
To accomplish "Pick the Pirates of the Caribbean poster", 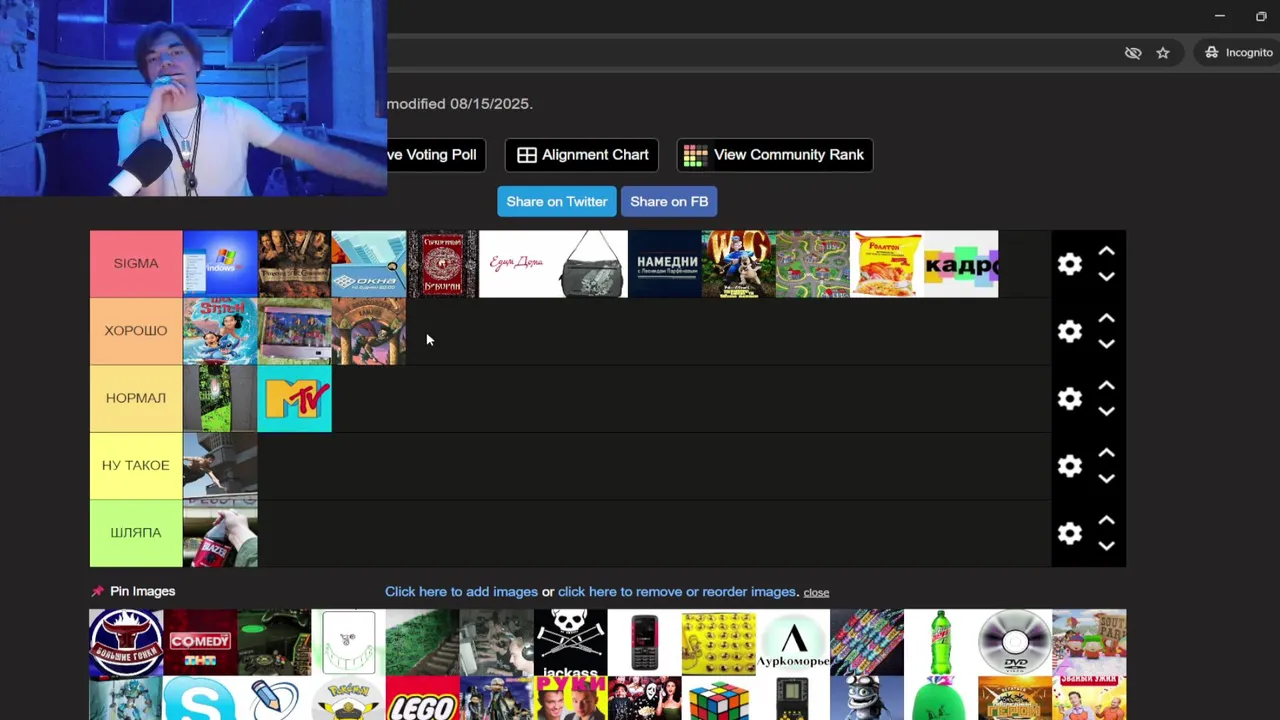I will 294,264.
